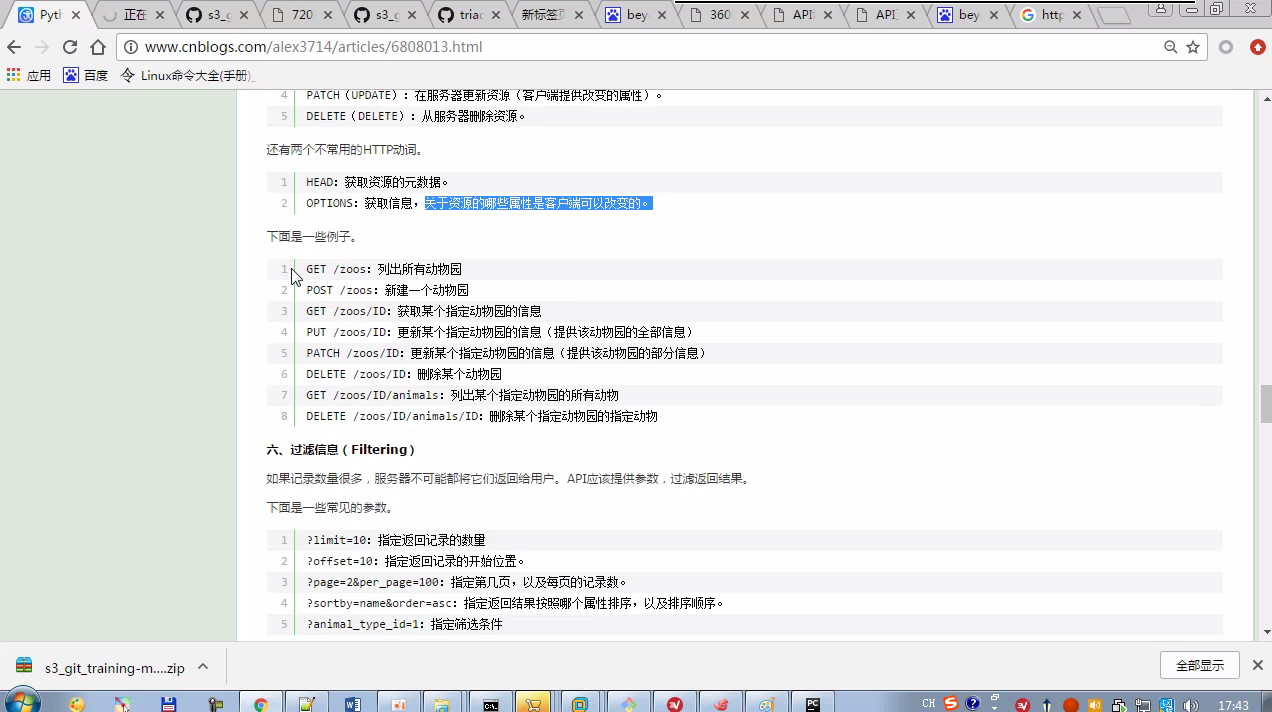Click the Sogou input method S icon
Screen dimensions: 1272x712
pos(951,704)
